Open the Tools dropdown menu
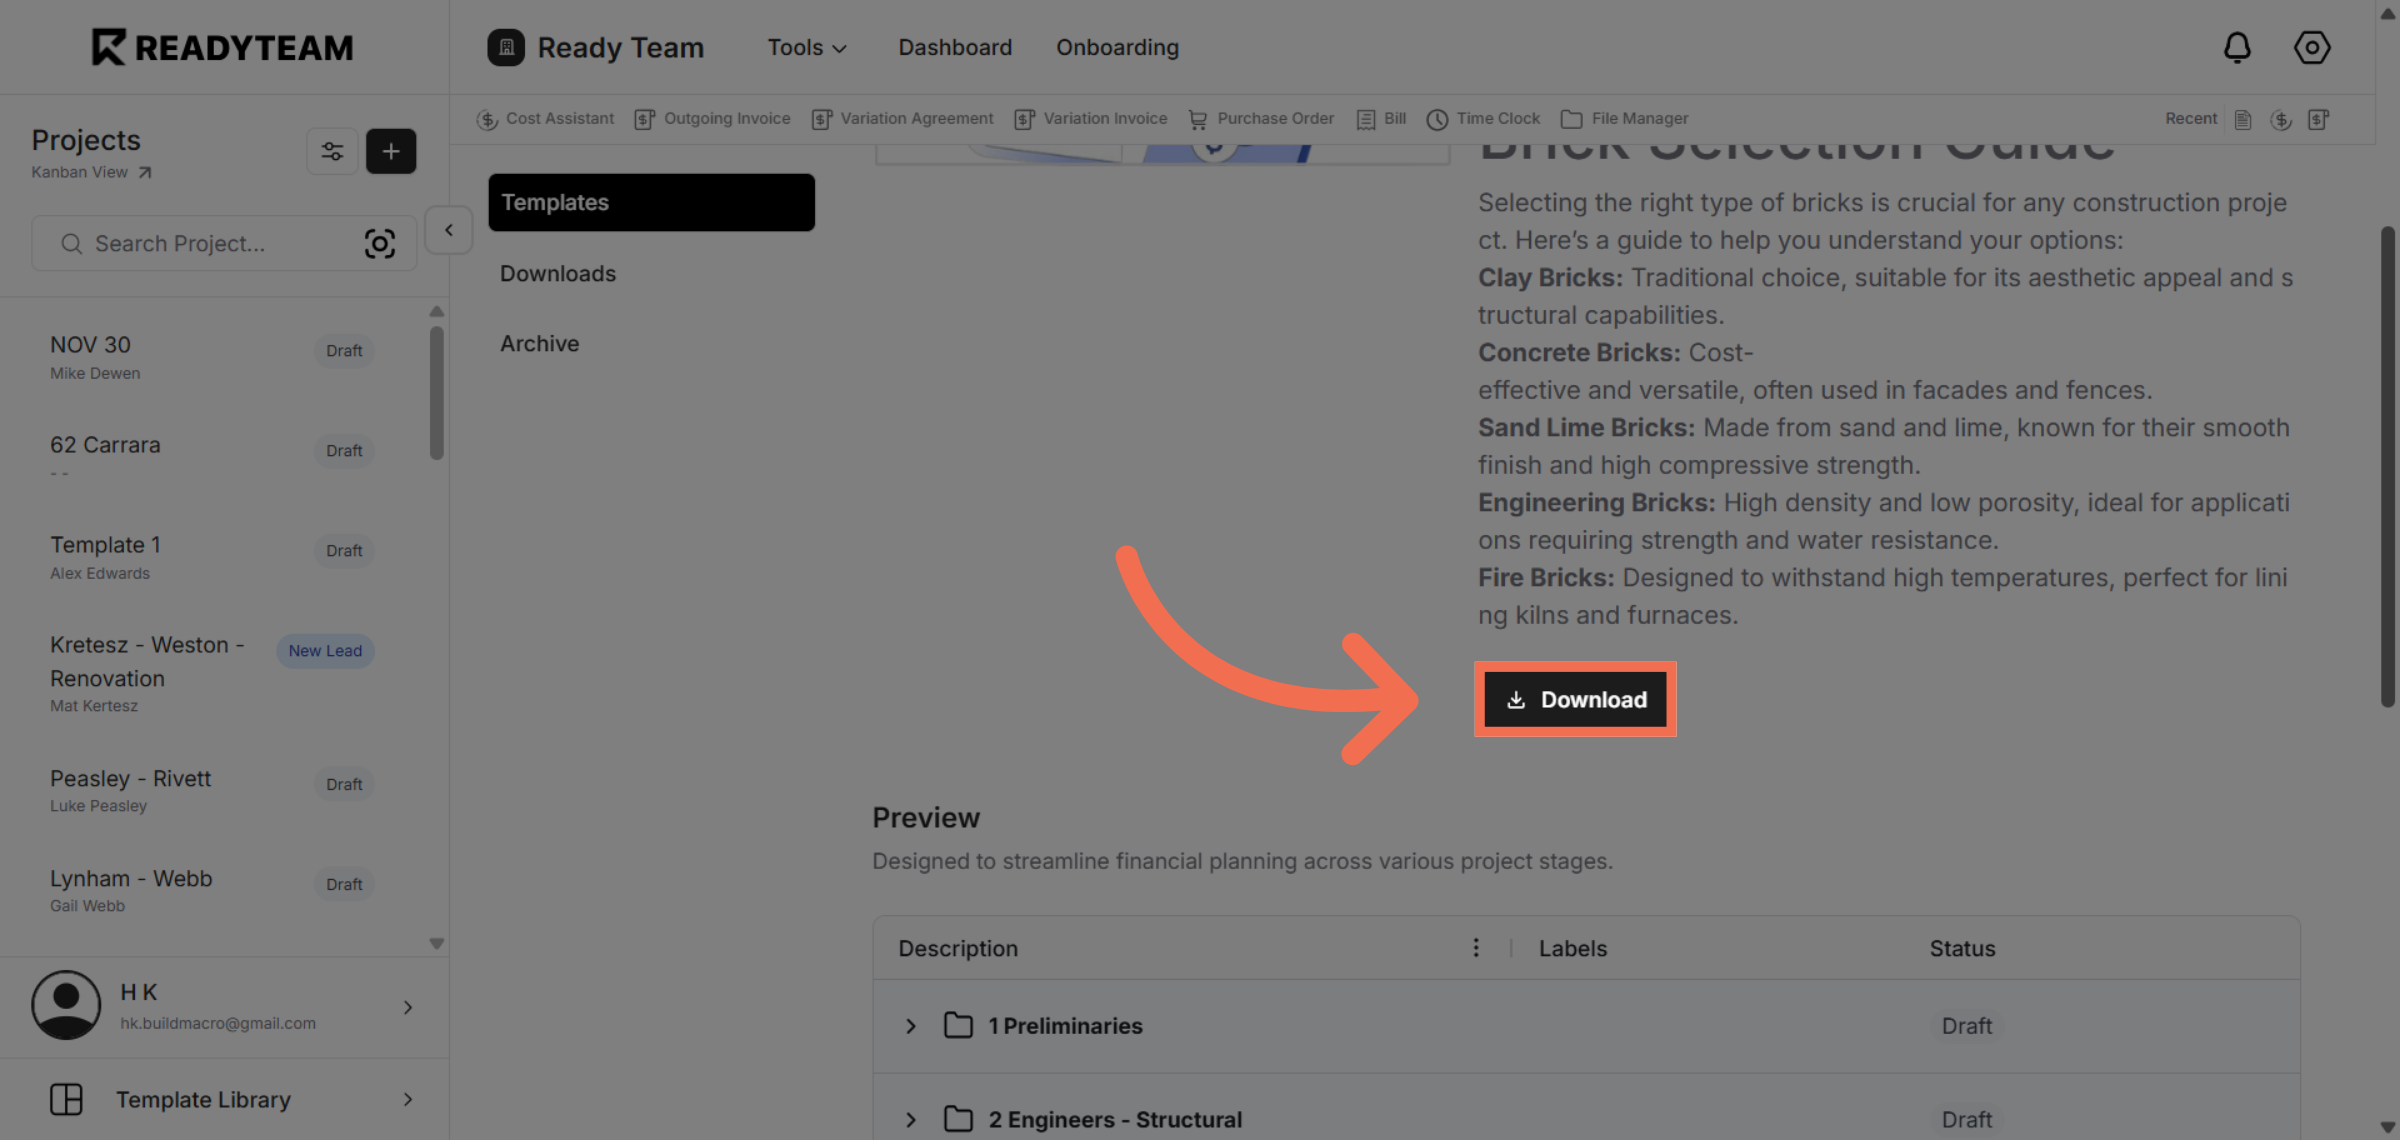Image resolution: width=2400 pixels, height=1140 pixels. [x=806, y=48]
